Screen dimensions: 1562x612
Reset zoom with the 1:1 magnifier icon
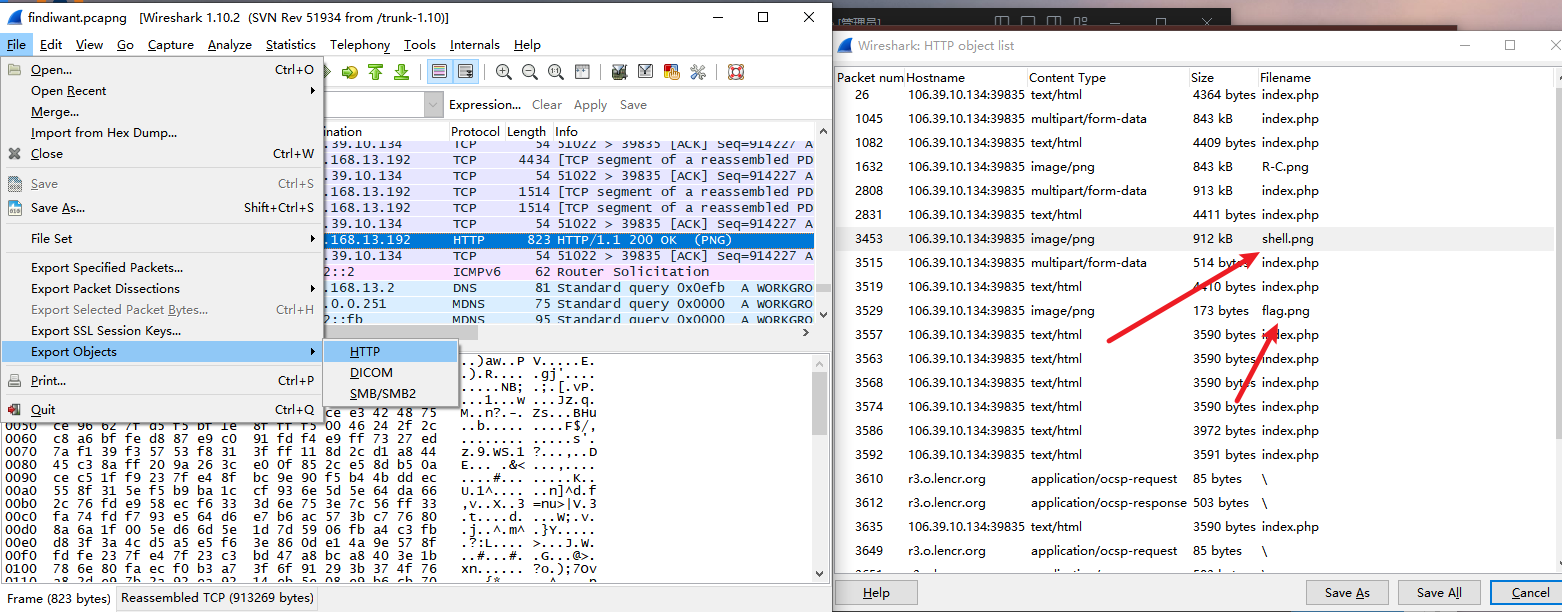(555, 72)
